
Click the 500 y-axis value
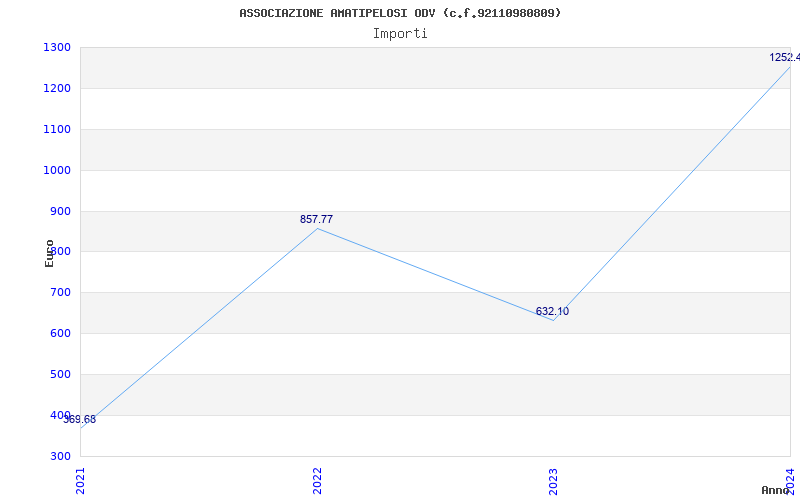coord(60,374)
